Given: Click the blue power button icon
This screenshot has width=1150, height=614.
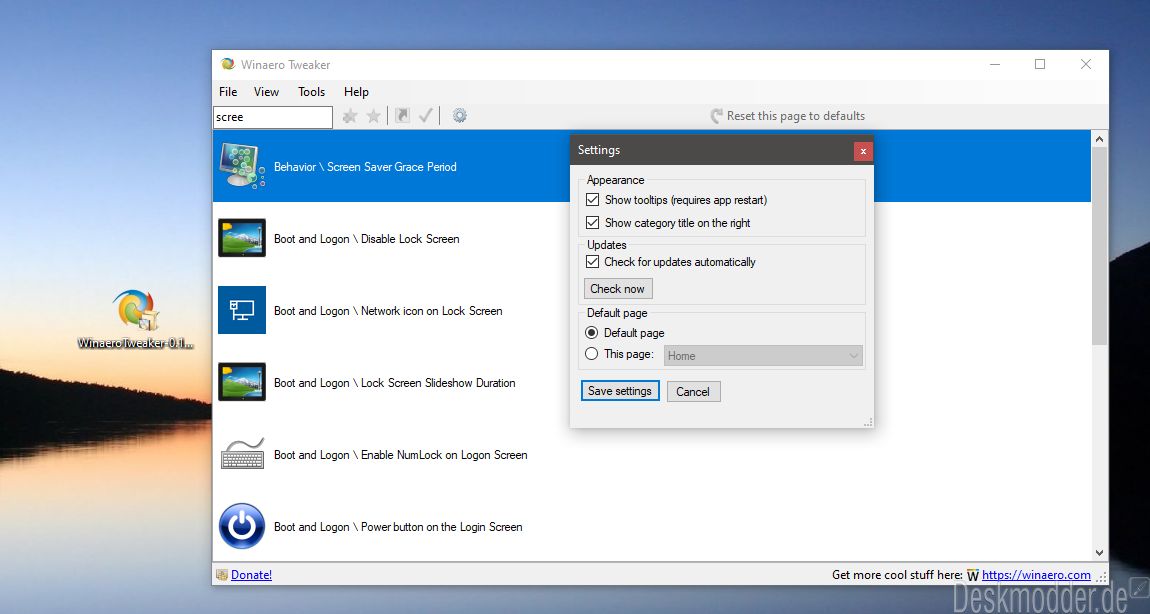Looking at the screenshot, I should (x=242, y=526).
